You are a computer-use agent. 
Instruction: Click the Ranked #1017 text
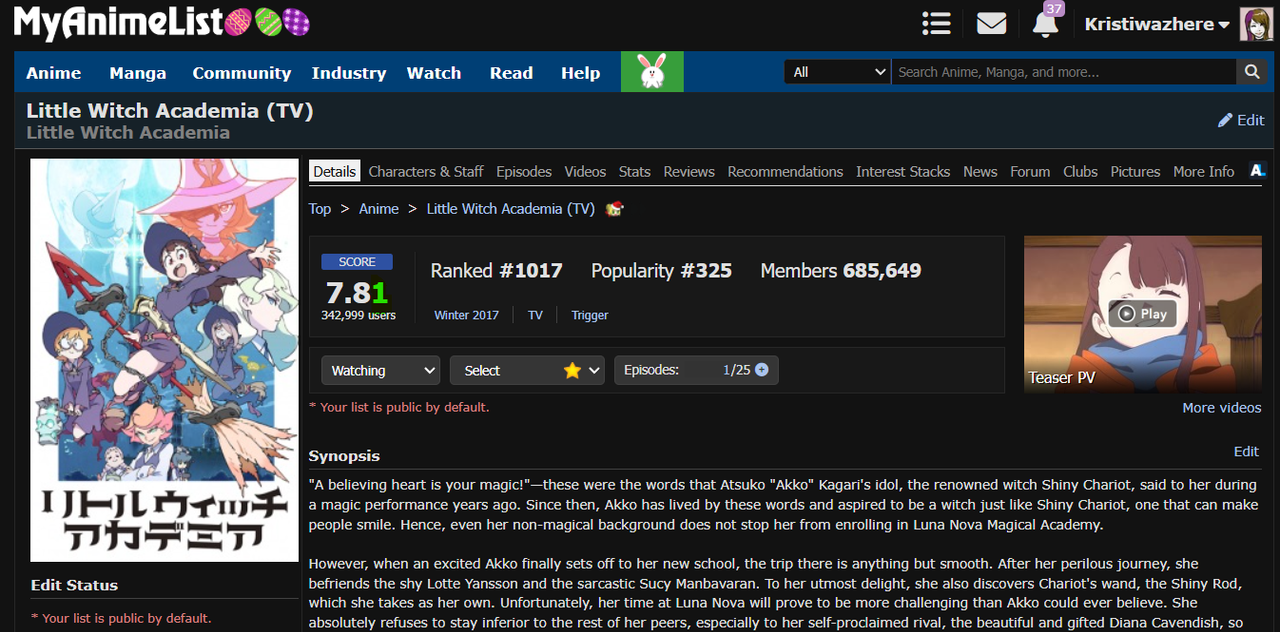tap(497, 270)
